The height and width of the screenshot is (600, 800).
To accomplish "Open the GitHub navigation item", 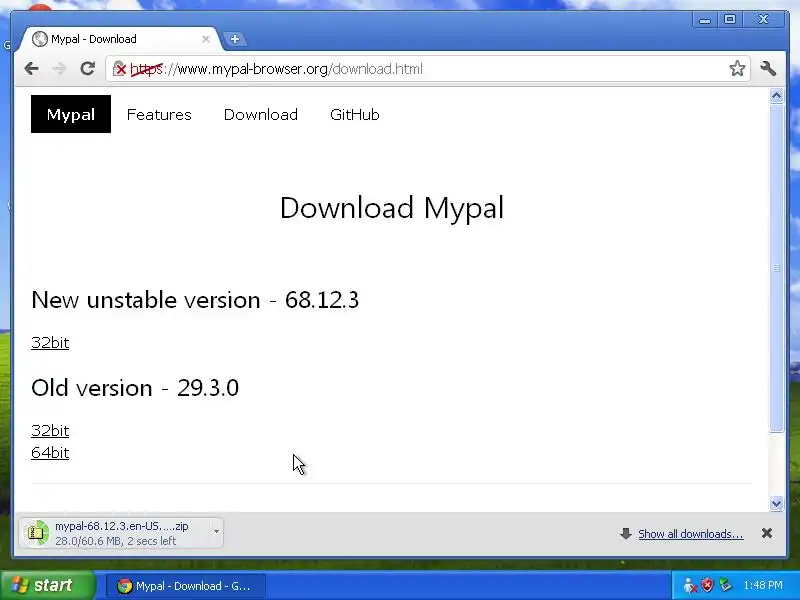I will tap(355, 114).
